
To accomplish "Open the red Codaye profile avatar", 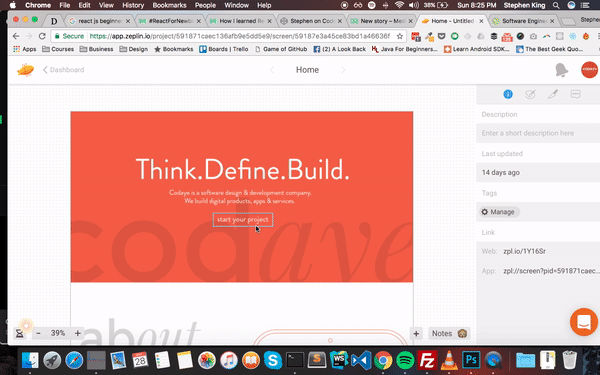I will point(589,70).
